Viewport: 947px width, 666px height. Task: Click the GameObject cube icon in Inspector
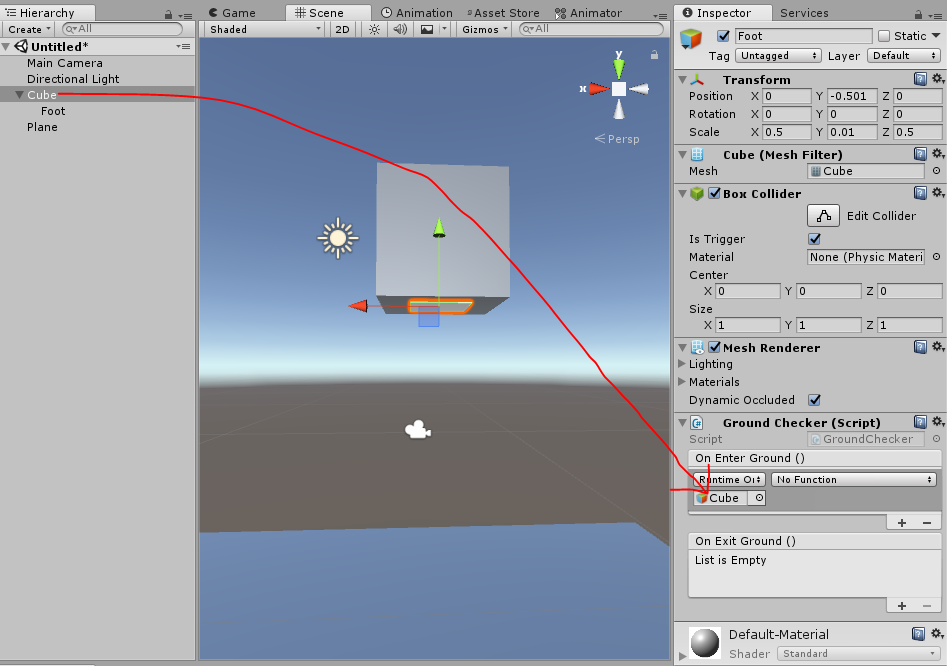coord(691,39)
